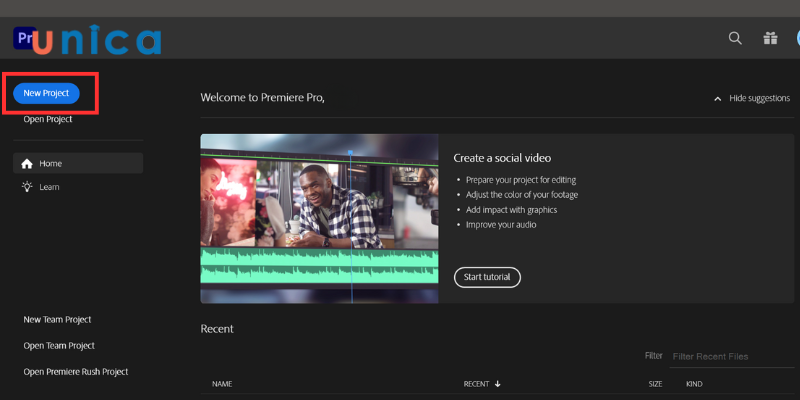This screenshot has height=400, width=800.
Task: Choose New Team Project
Action: click(x=57, y=320)
